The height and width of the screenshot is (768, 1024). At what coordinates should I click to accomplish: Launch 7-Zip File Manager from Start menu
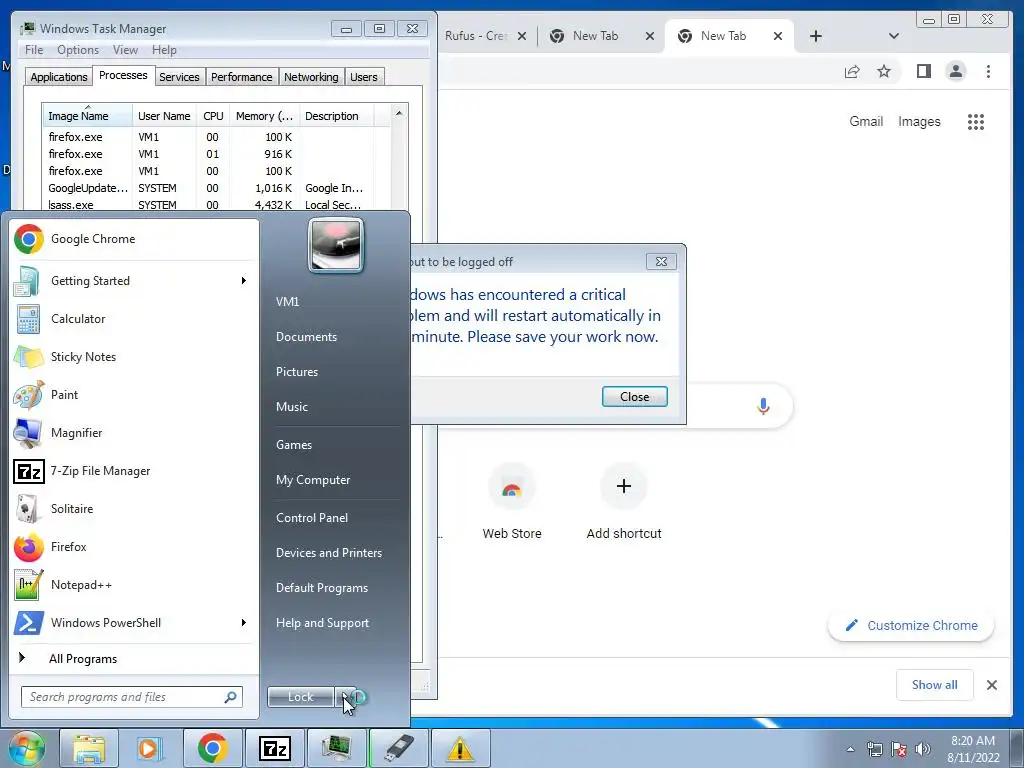(134, 471)
